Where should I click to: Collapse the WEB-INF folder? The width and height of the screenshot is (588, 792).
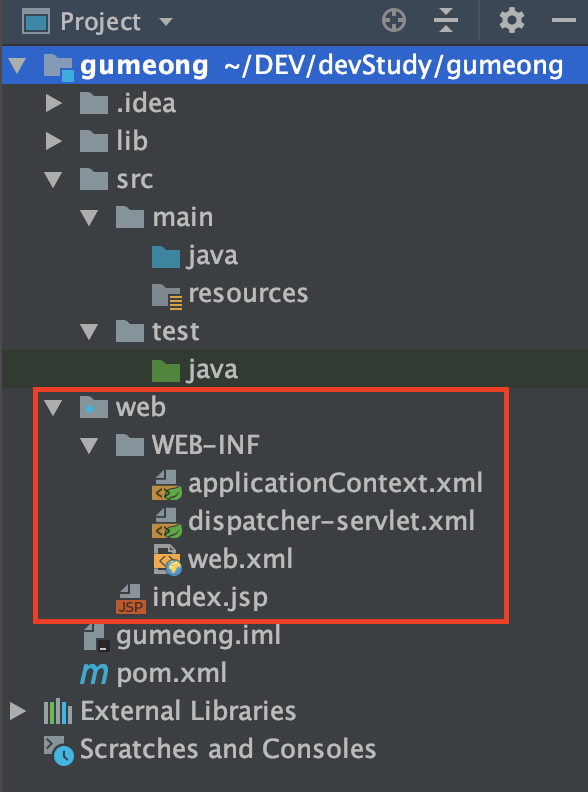[x=89, y=446]
